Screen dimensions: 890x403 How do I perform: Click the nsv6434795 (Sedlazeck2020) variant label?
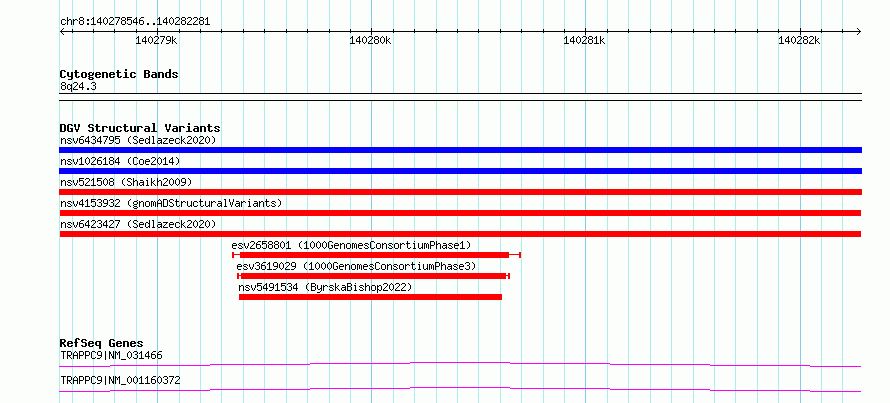[x=138, y=140]
